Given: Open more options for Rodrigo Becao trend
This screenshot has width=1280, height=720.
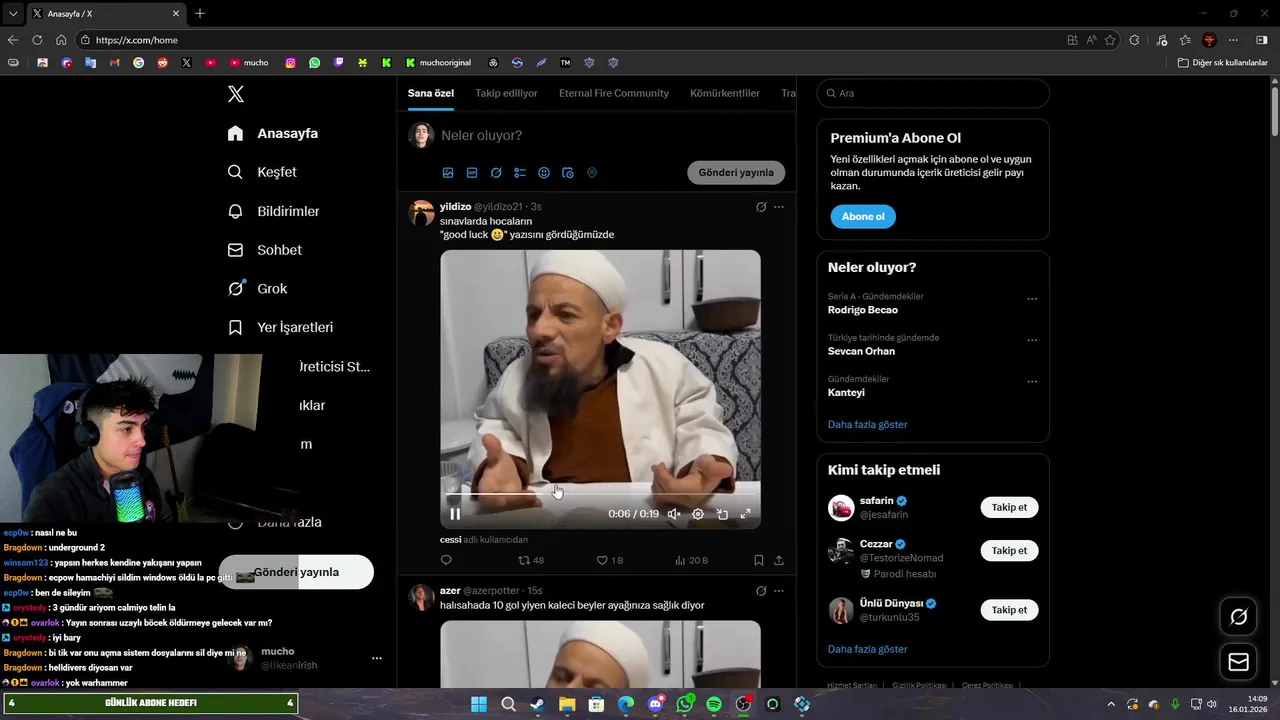Looking at the screenshot, I should [x=1032, y=299].
